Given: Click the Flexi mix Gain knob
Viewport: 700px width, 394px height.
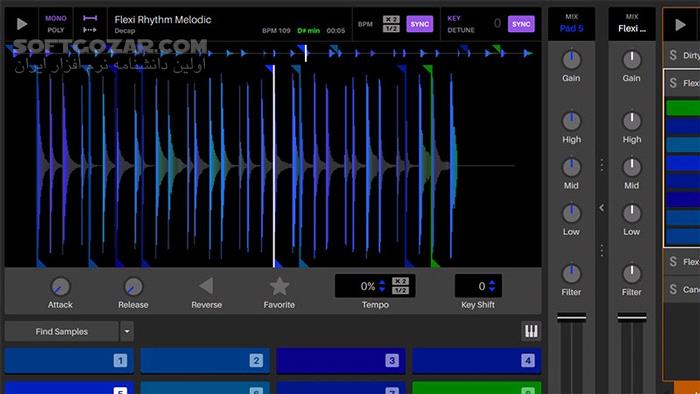Looking at the screenshot, I should point(632,60).
